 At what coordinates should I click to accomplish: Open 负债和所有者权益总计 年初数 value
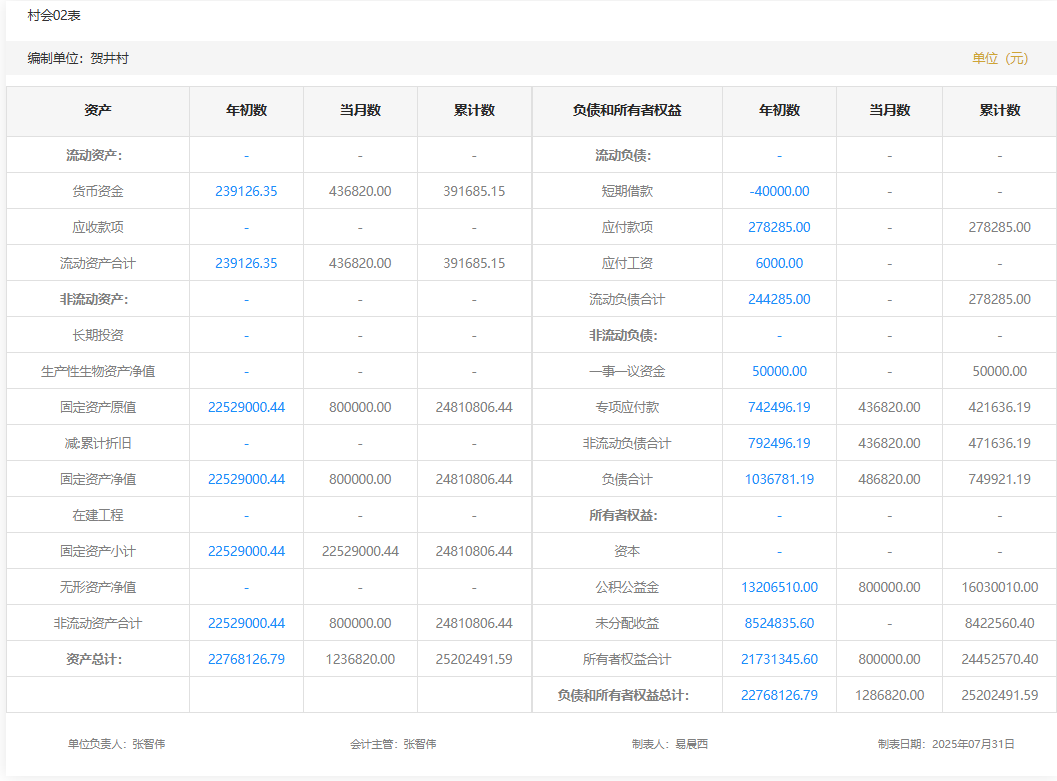point(779,695)
